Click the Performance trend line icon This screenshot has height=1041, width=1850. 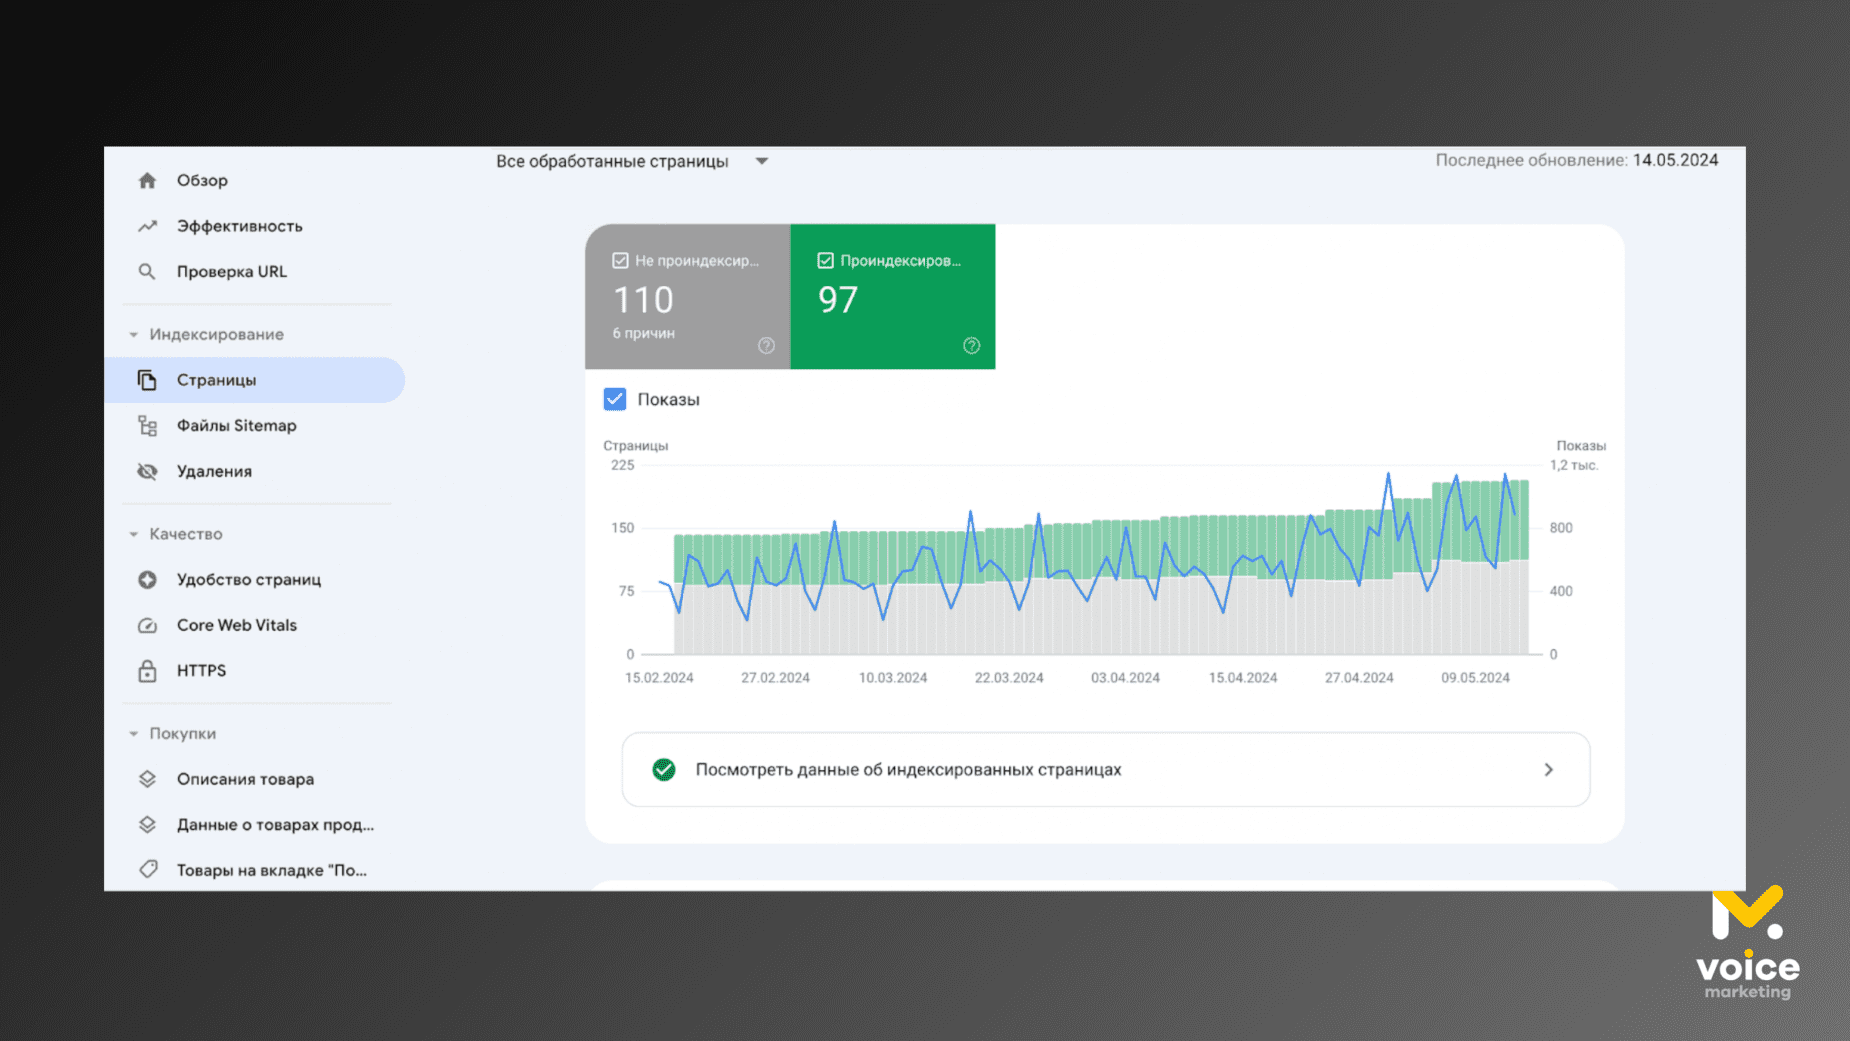[x=147, y=226]
